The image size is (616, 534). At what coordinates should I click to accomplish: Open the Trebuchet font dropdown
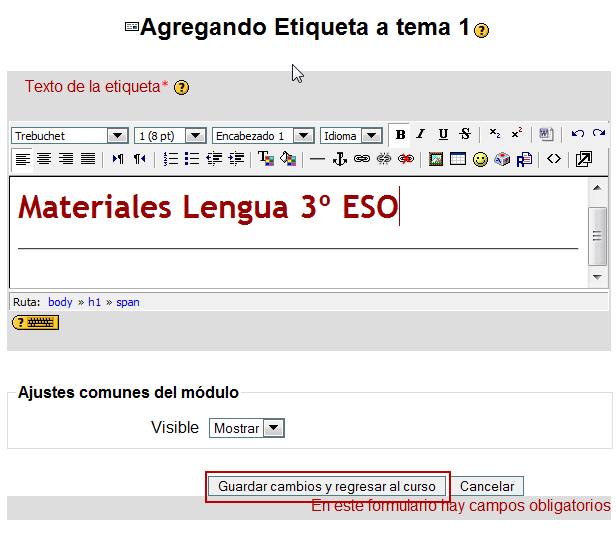click(117, 136)
